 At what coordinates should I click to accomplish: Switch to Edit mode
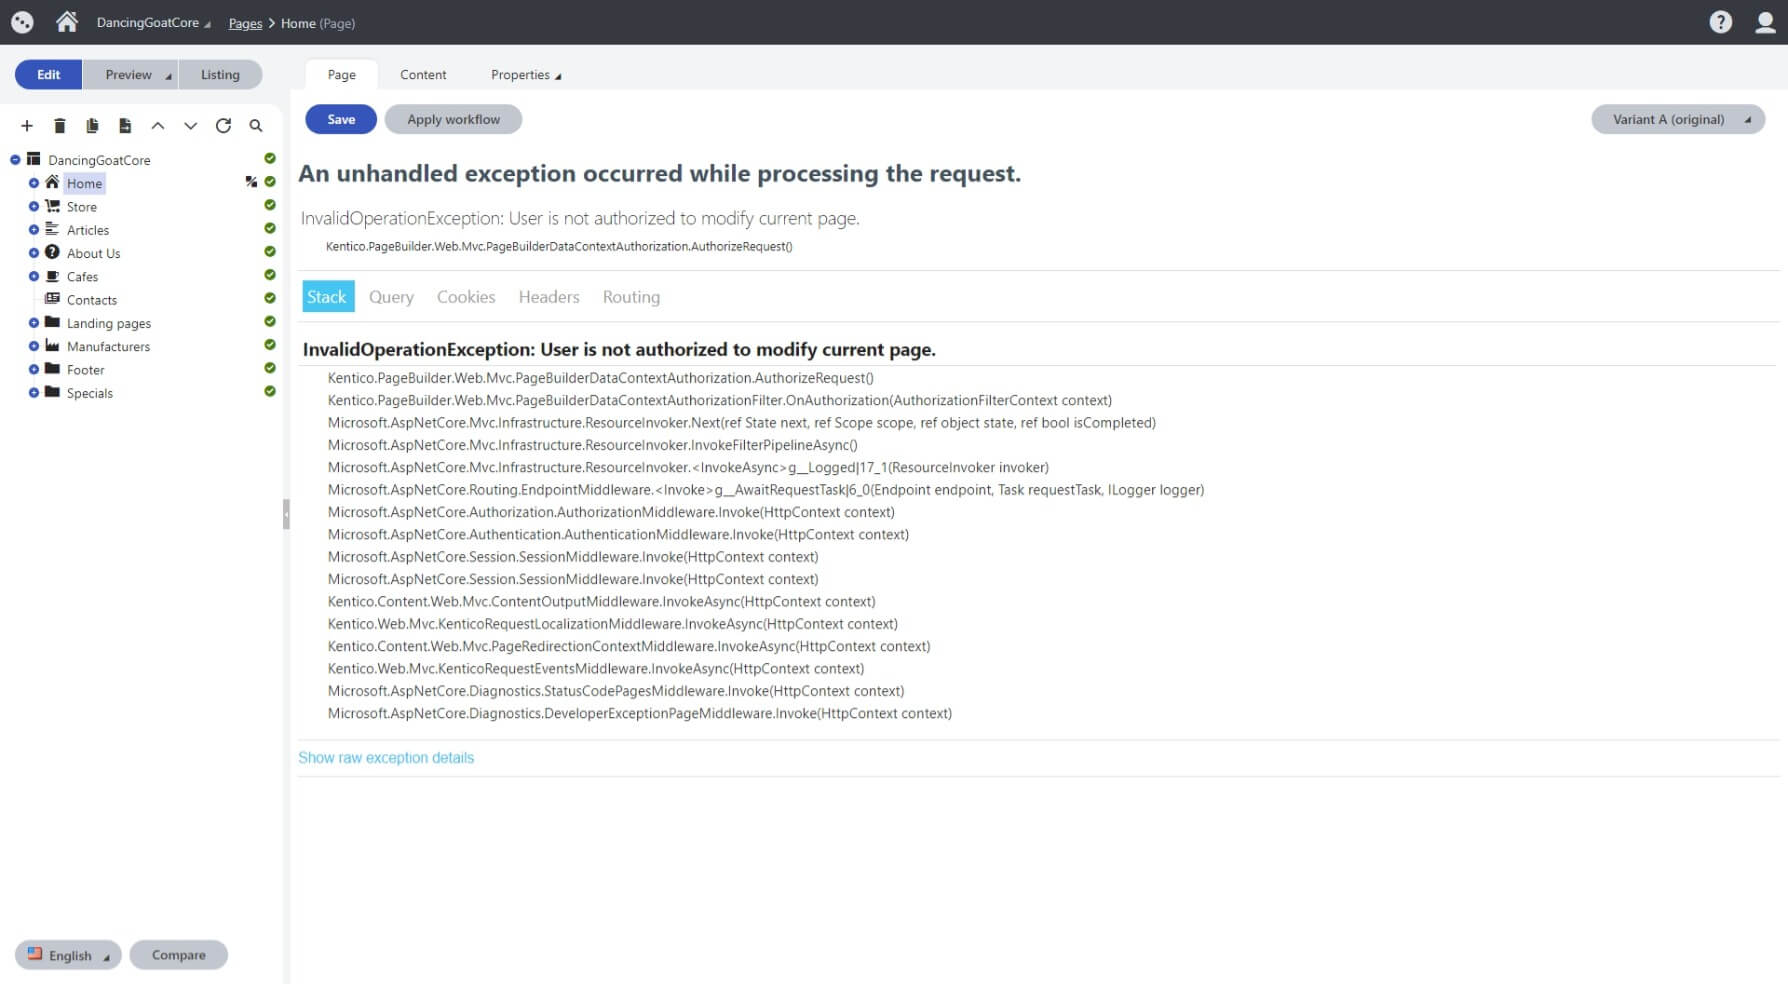48,74
